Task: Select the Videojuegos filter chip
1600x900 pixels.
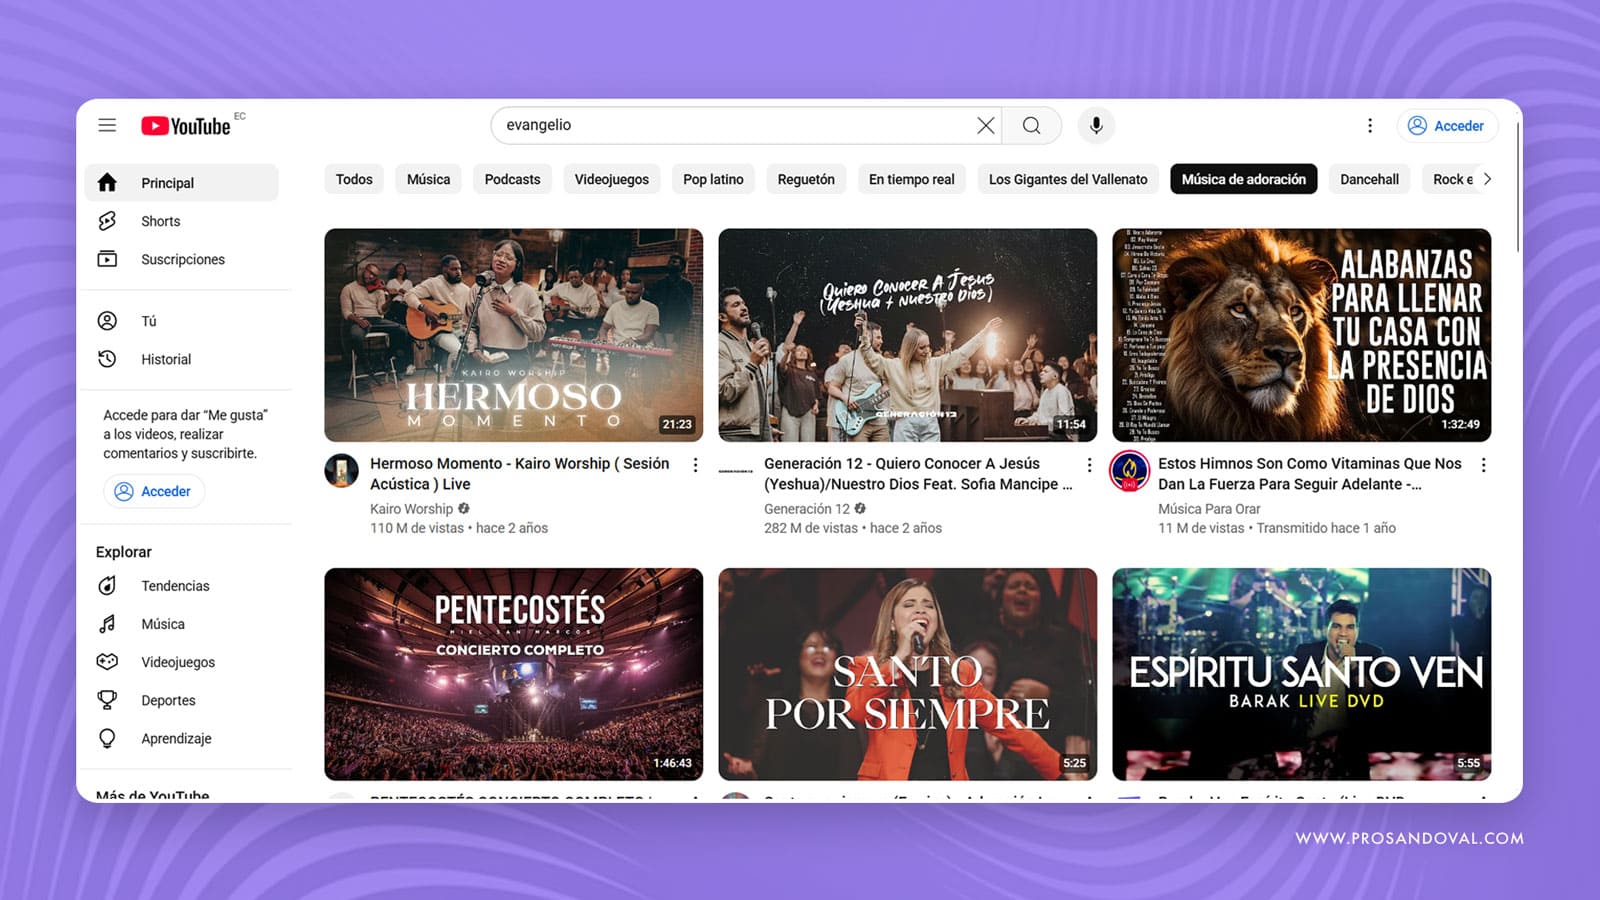Action: pyautogui.click(x=611, y=179)
